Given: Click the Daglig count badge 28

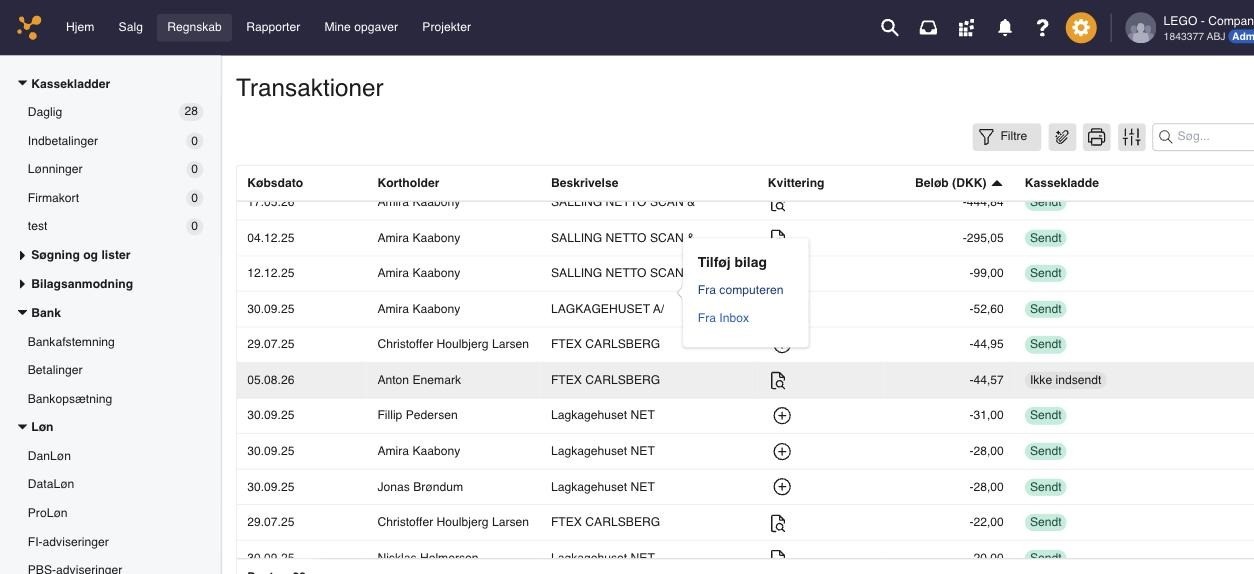Looking at the screenshot, I should (x=191, y=112).
